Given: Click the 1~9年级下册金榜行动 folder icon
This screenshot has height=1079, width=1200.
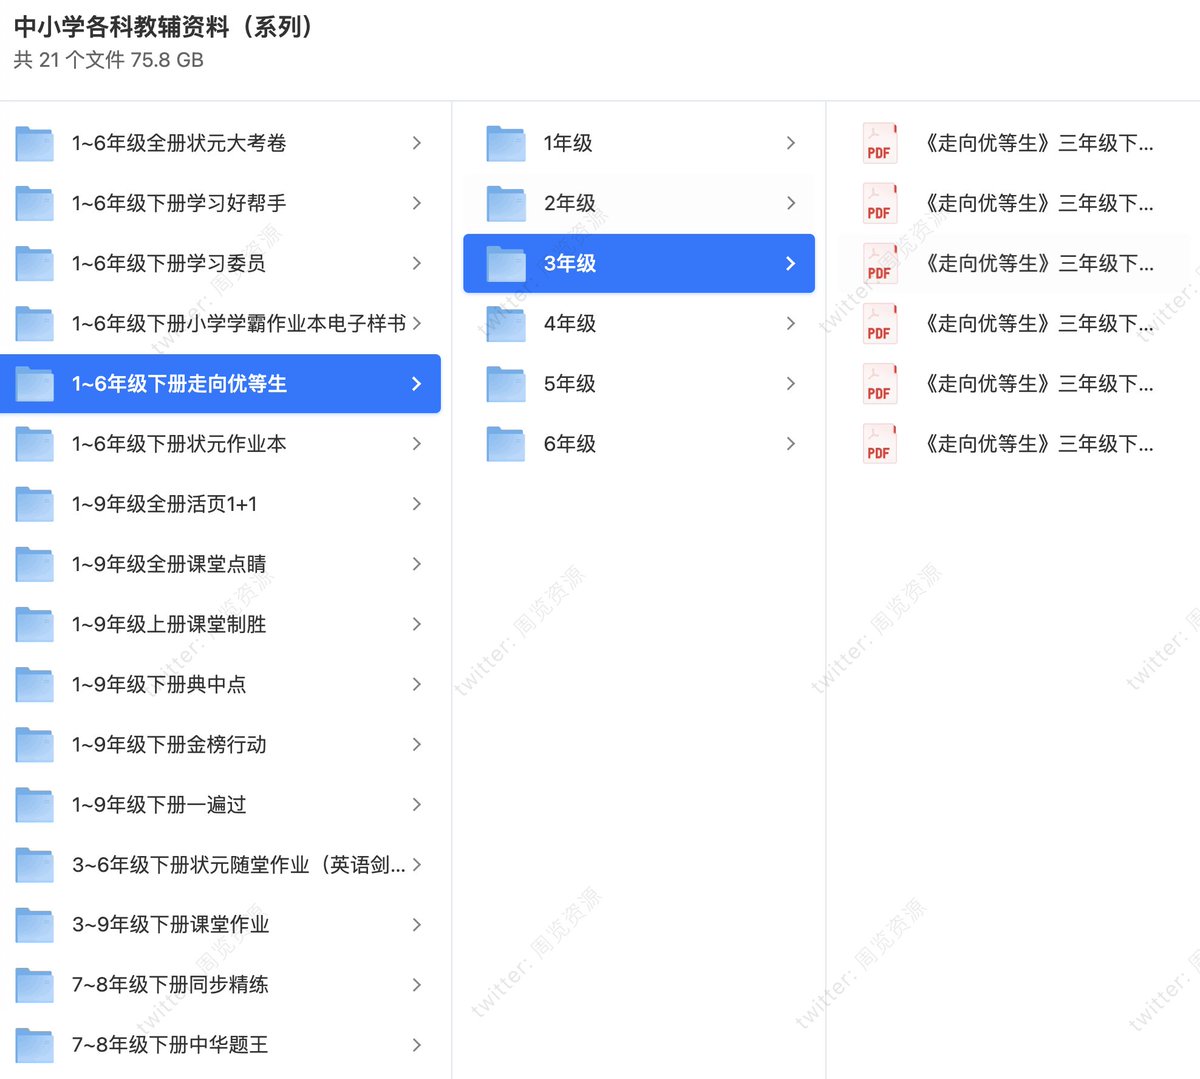Looking at the screenshot, I should click(34, 744).
